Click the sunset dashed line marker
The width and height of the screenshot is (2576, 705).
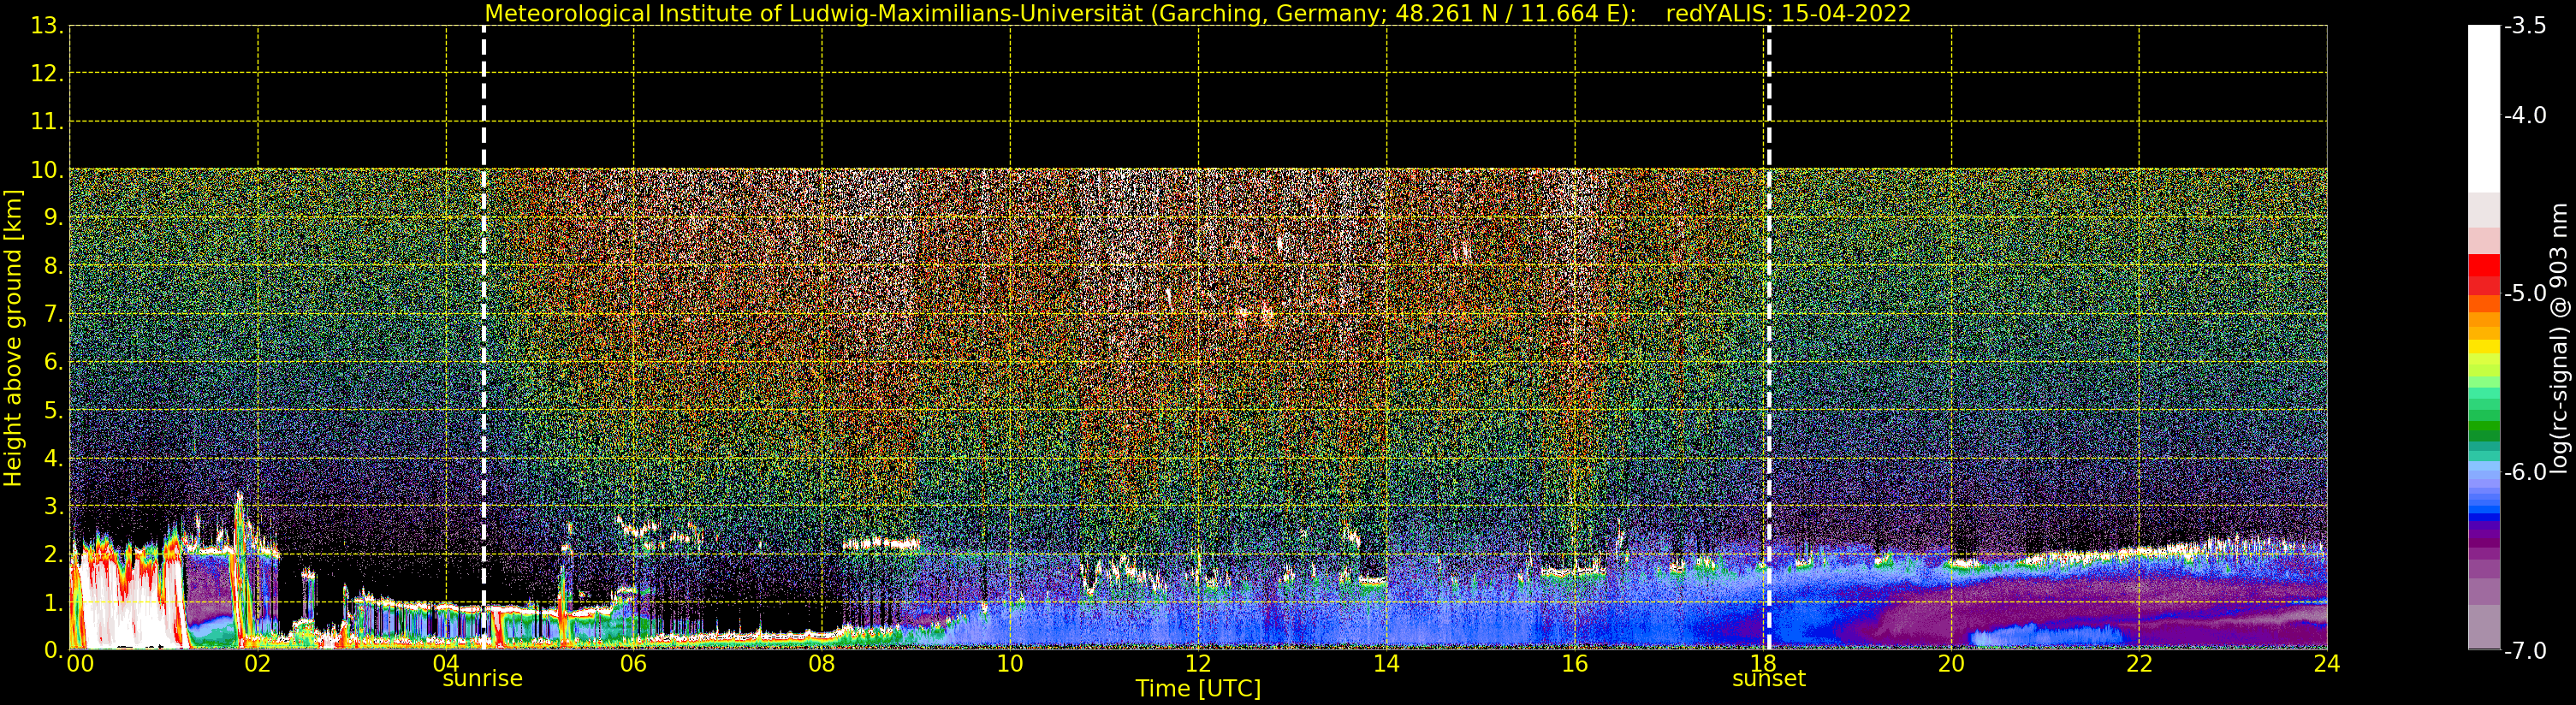pos(1768,337)
